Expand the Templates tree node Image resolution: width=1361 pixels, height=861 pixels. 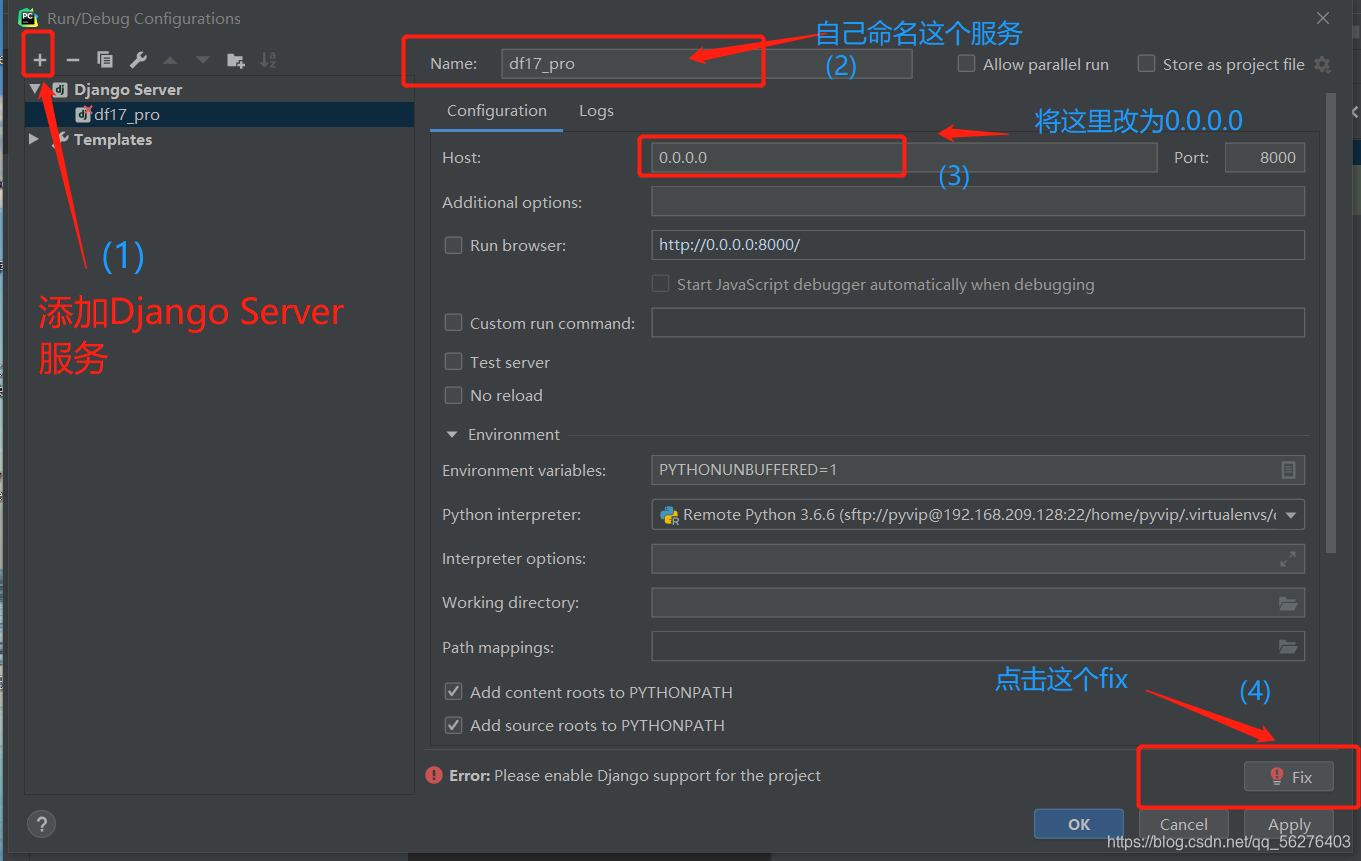pyautogui.click(x=35, y=139)
